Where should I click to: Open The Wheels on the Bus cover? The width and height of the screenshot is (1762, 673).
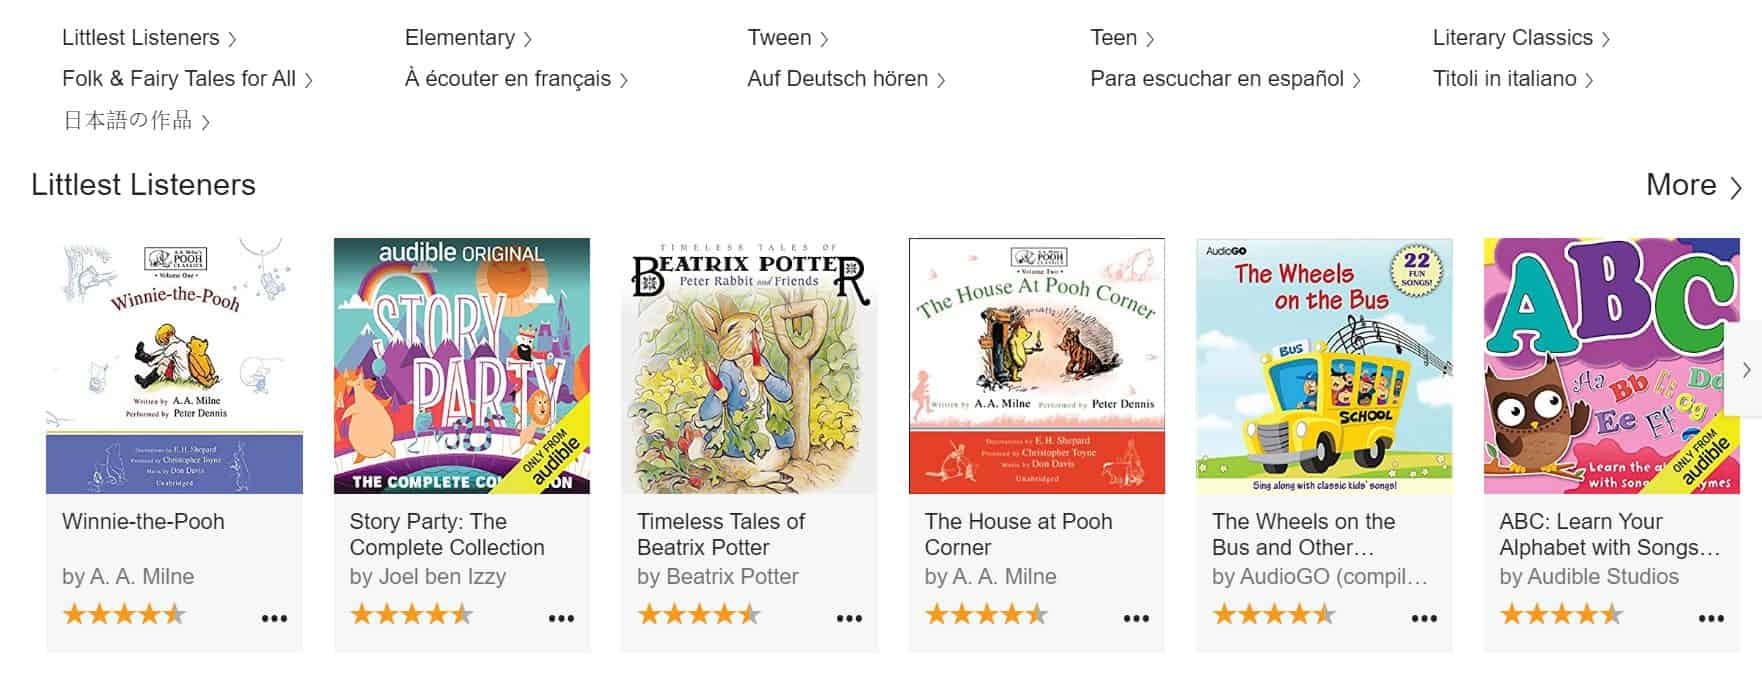[1324, 366]
